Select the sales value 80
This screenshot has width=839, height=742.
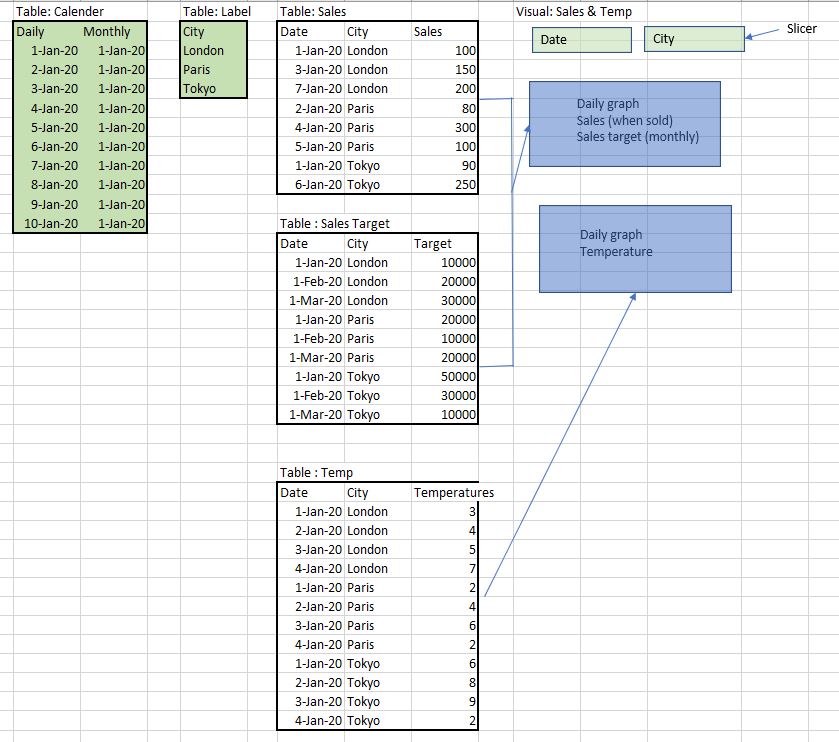pos(469,109)
